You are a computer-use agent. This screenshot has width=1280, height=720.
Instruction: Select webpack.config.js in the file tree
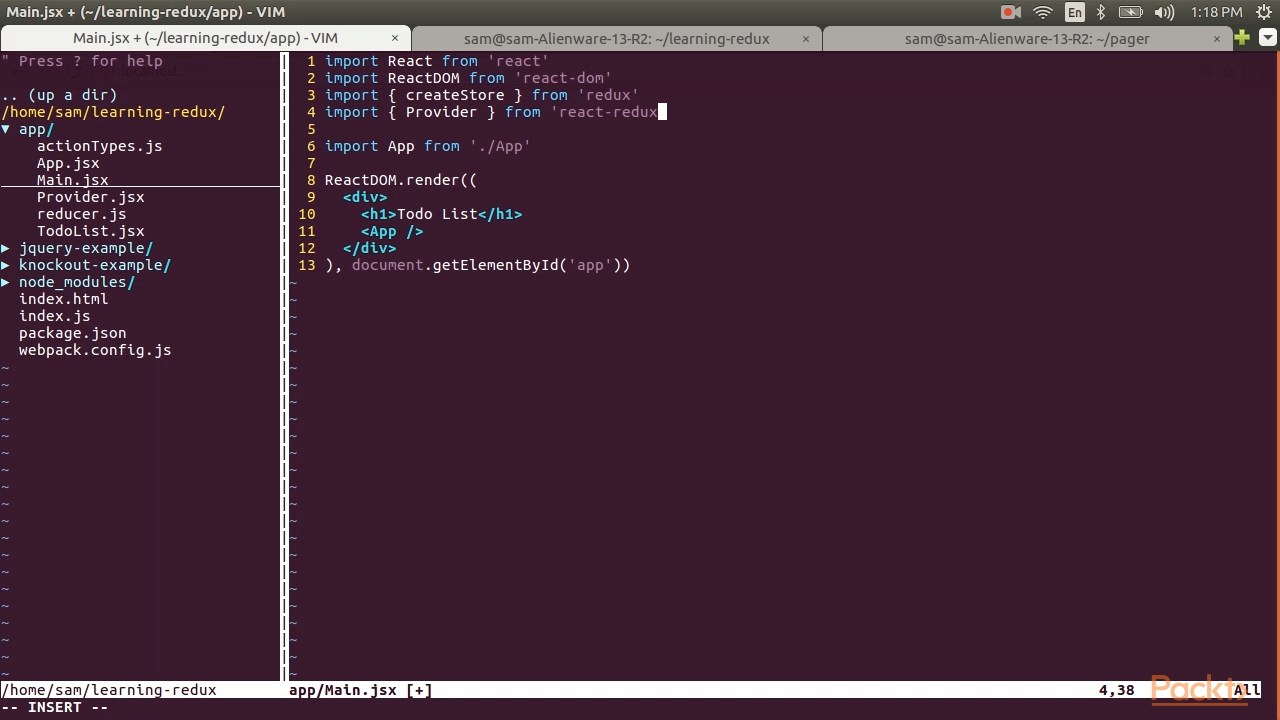(95, 350)
